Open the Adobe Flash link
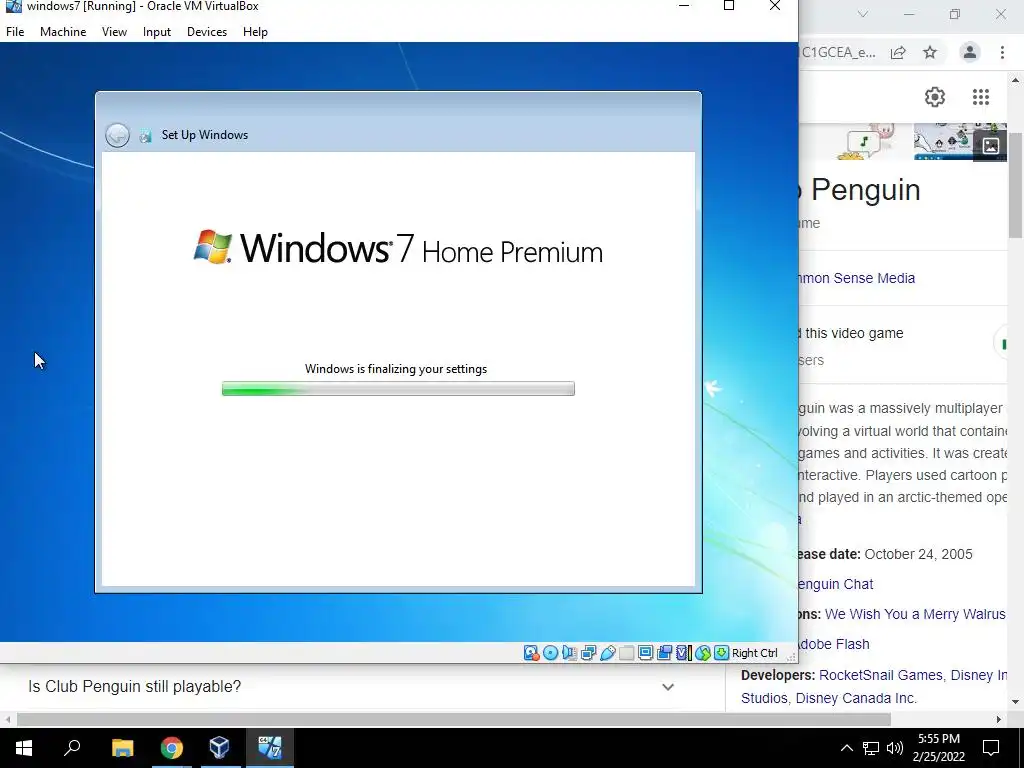Image resolution: width=1024 pixels, height=768 pixels. 834,644
